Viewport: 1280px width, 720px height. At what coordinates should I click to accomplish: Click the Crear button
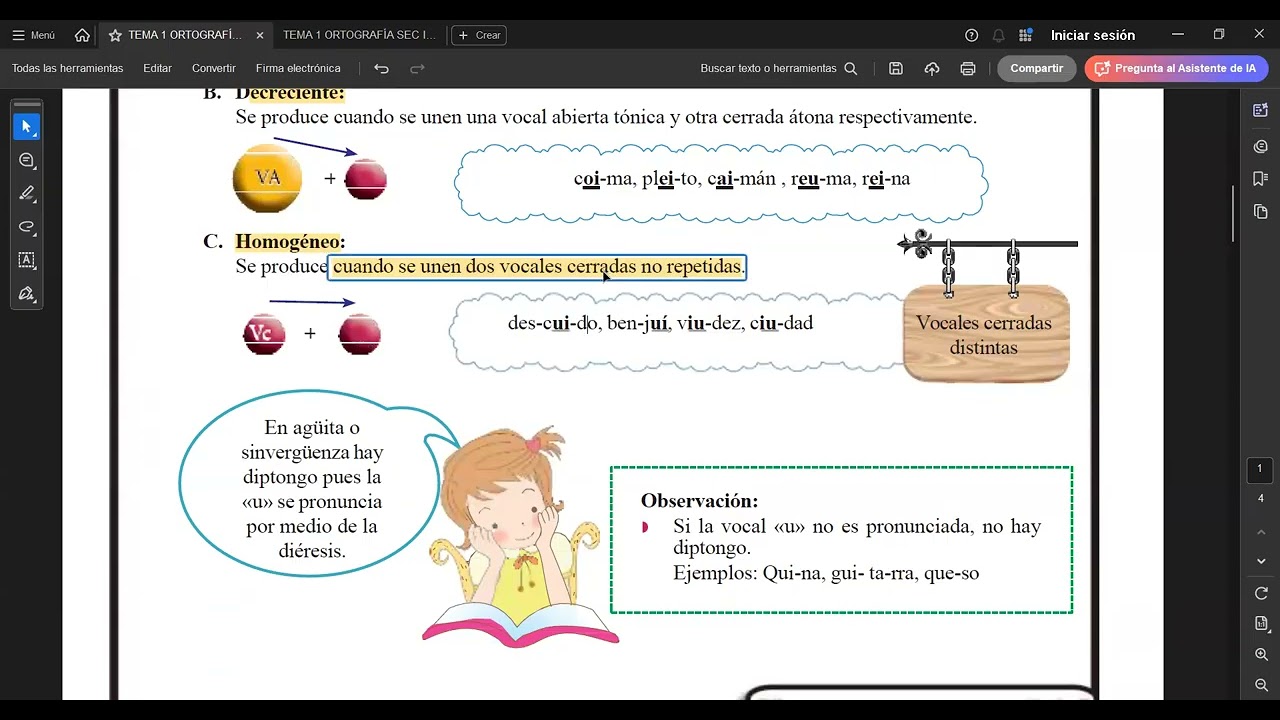pyautogui.click(x=479, y=35)
